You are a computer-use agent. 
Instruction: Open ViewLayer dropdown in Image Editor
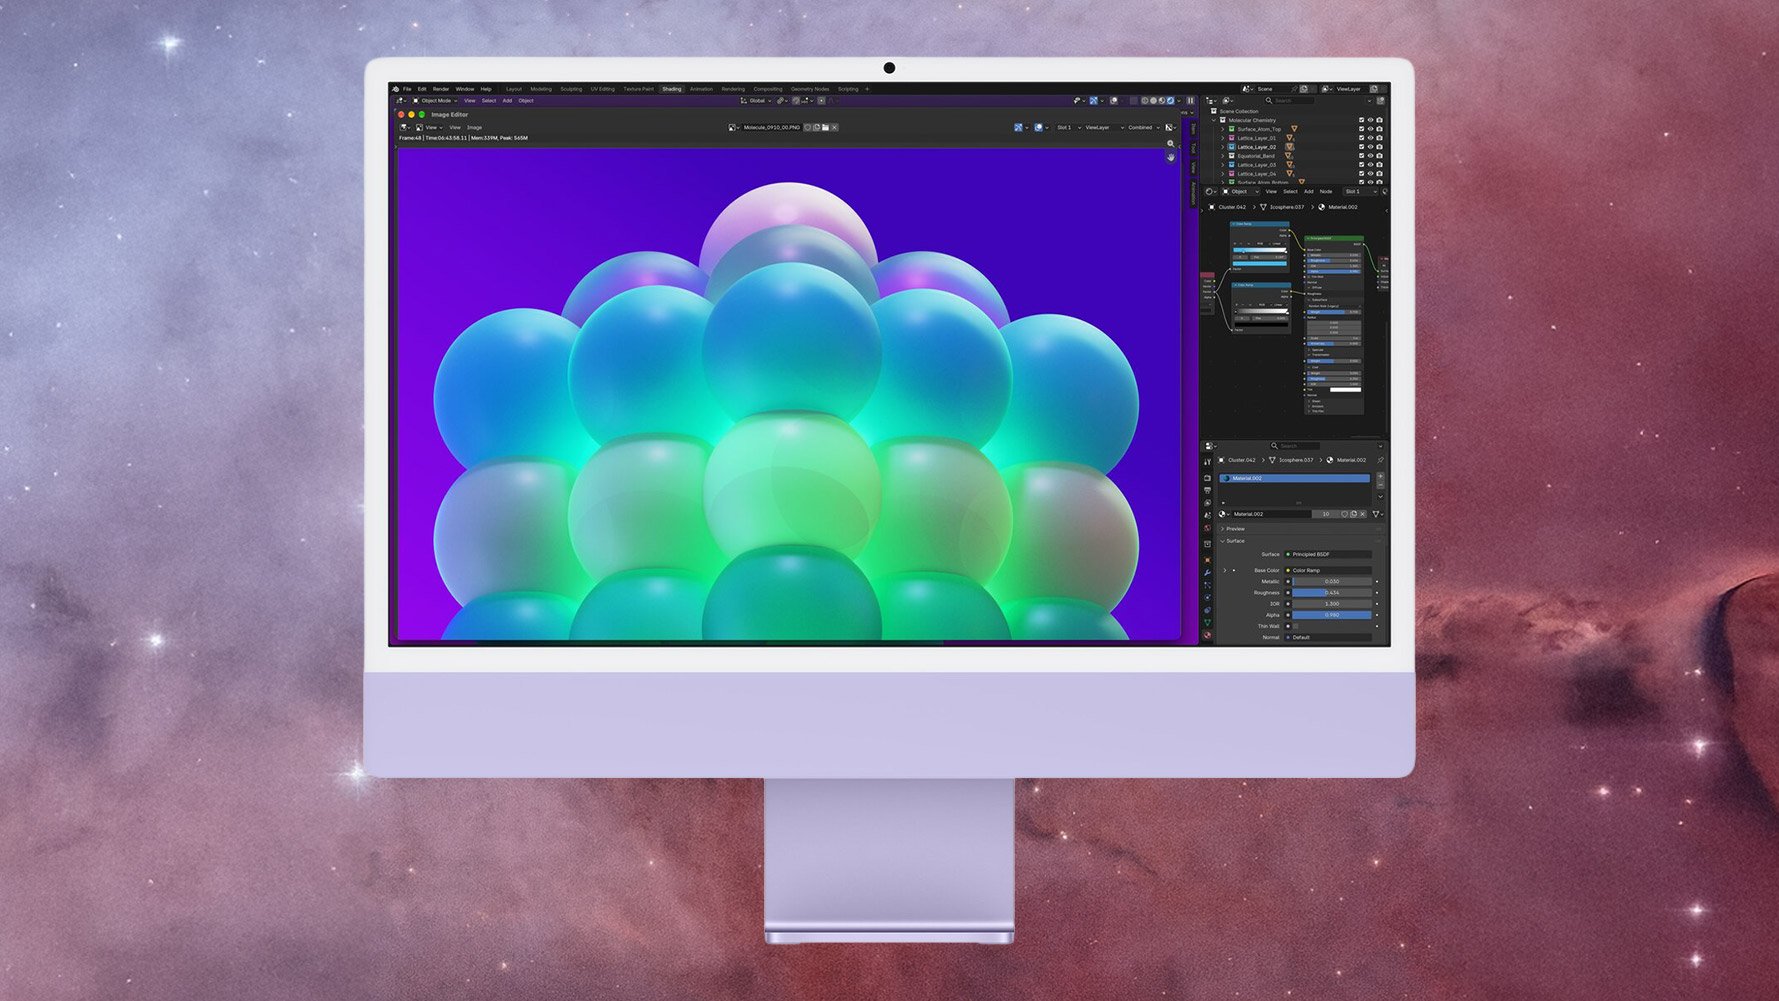[1104, 127]
